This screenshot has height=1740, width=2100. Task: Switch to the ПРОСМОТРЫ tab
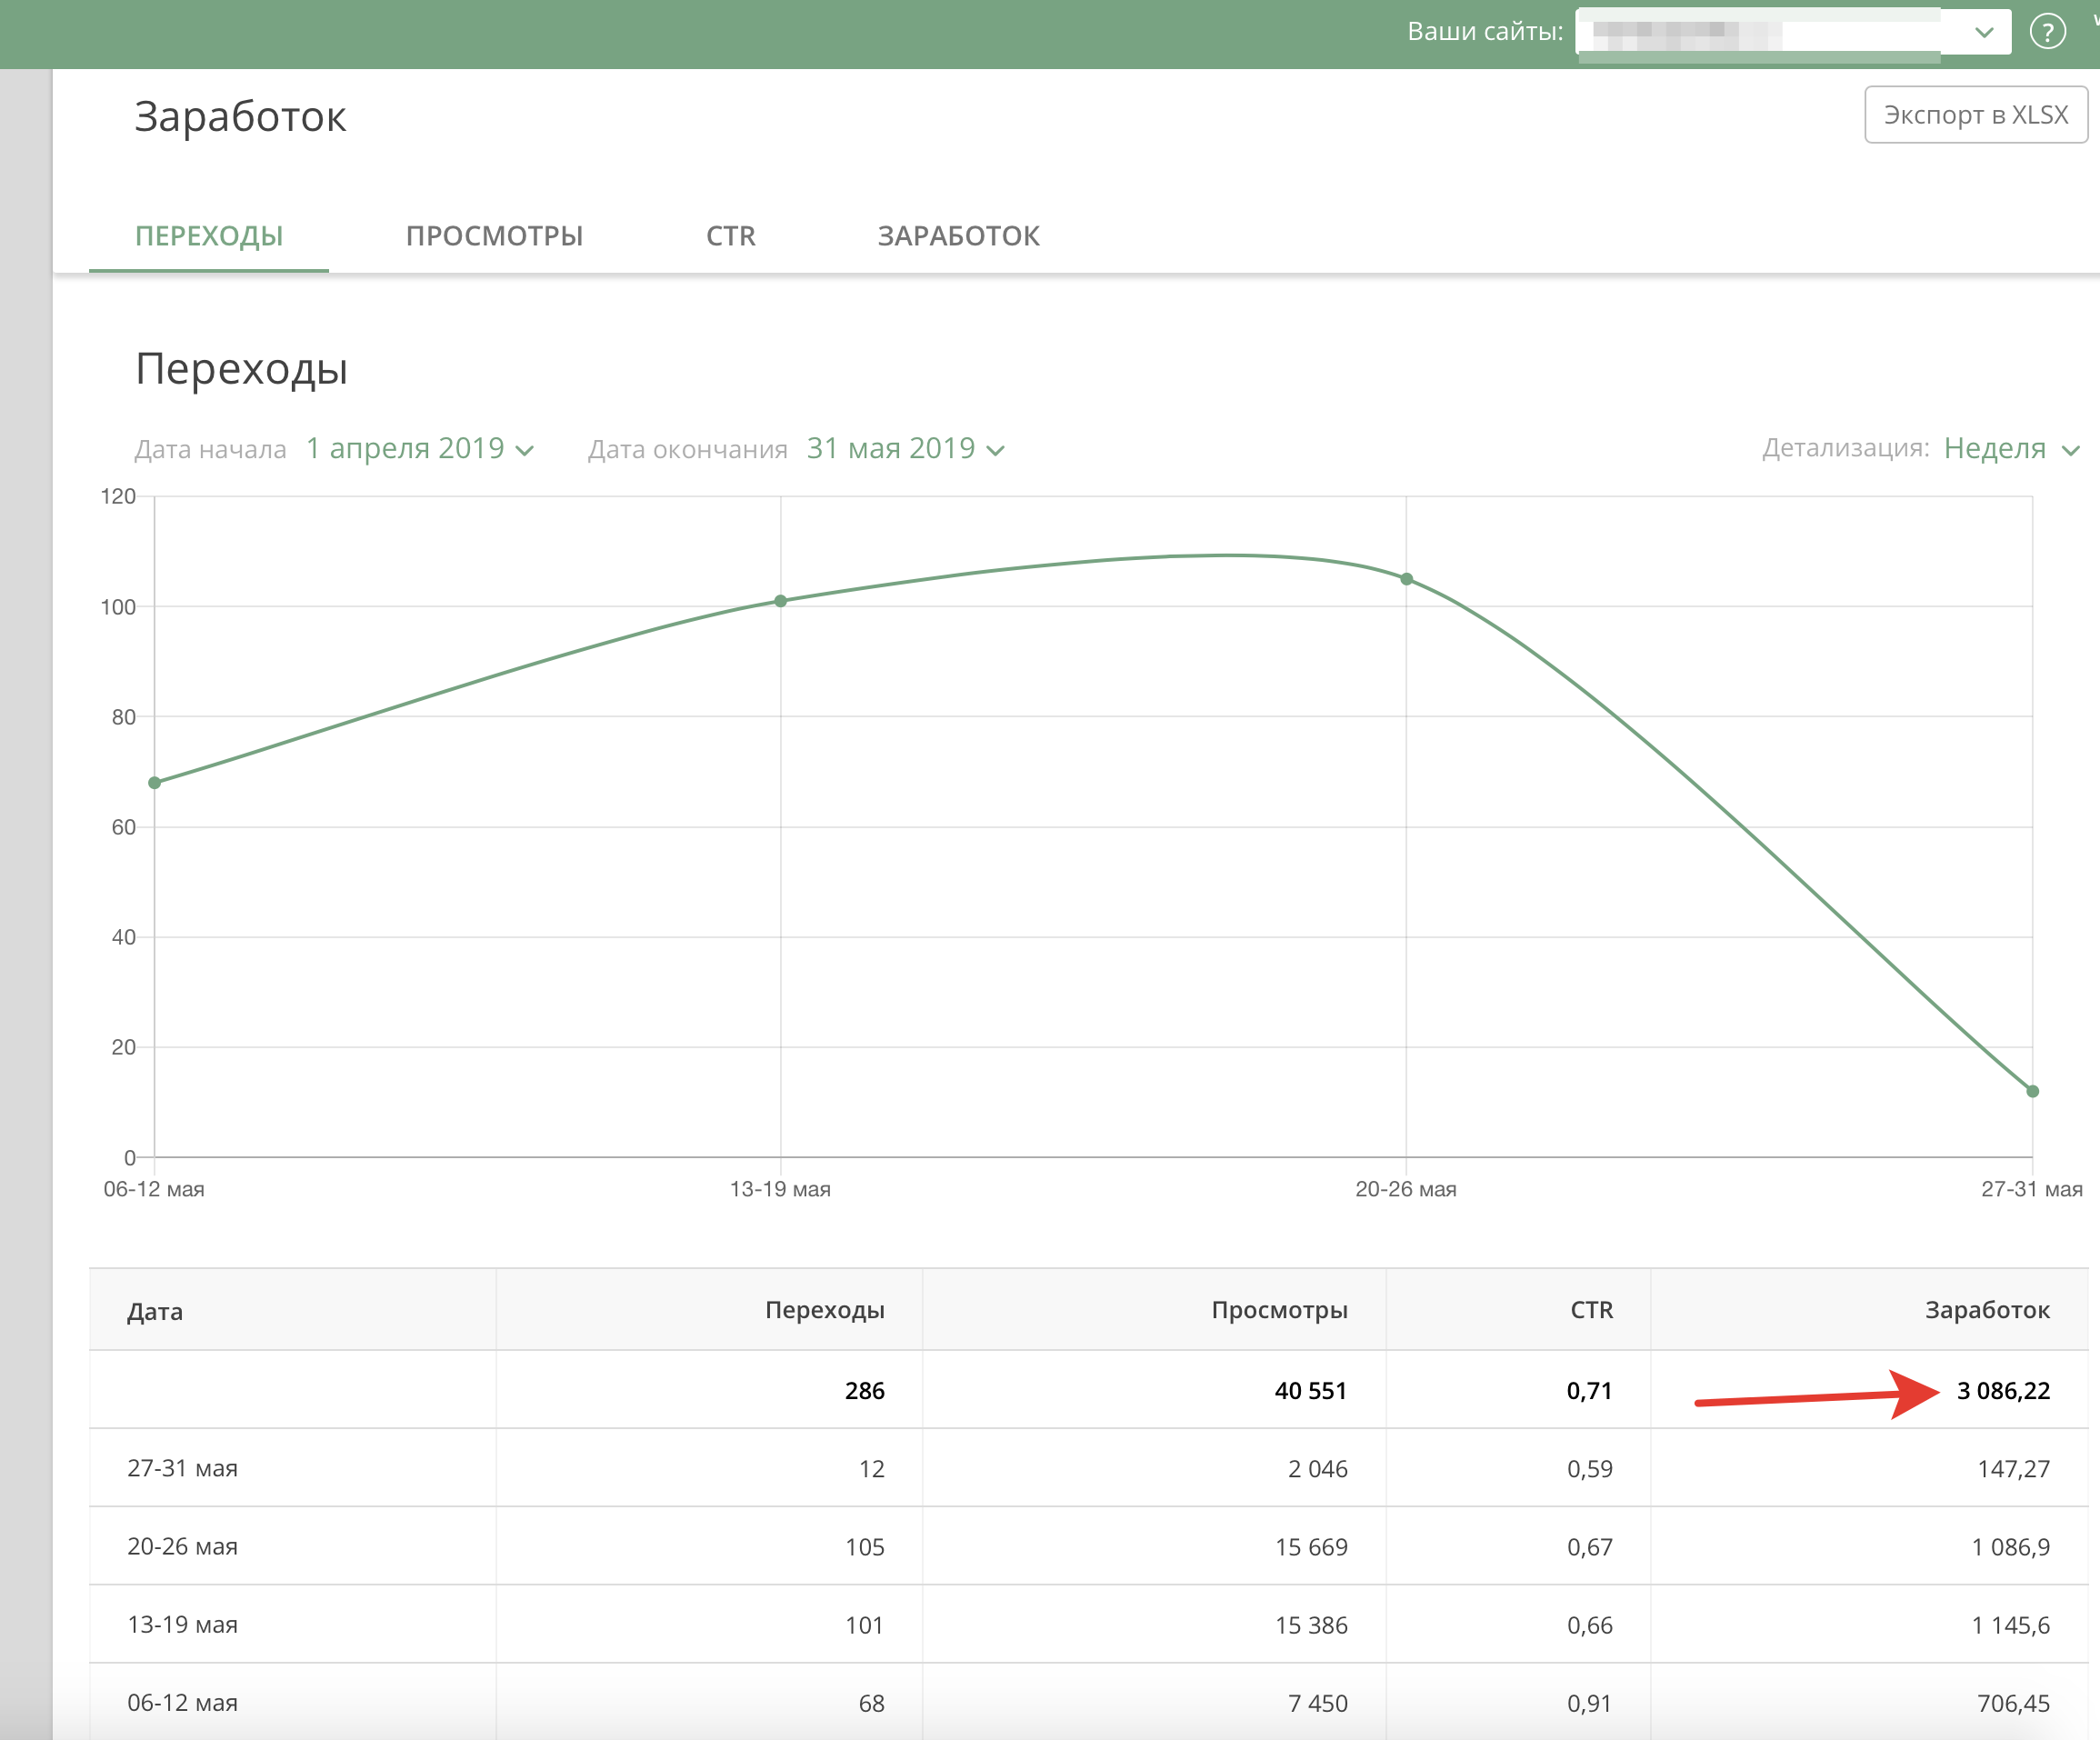point(494,236)
